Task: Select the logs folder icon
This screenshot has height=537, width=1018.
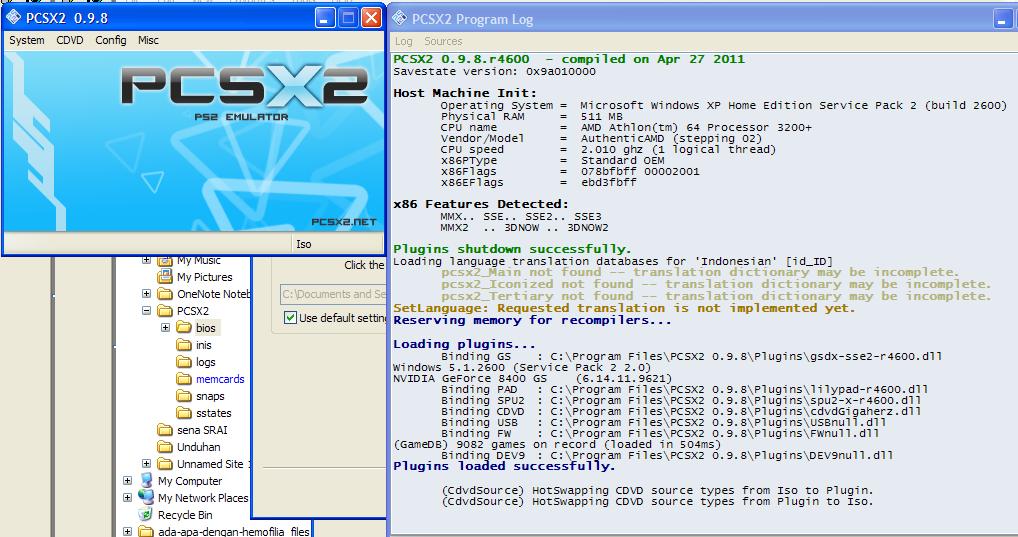Action: (184, 362)
